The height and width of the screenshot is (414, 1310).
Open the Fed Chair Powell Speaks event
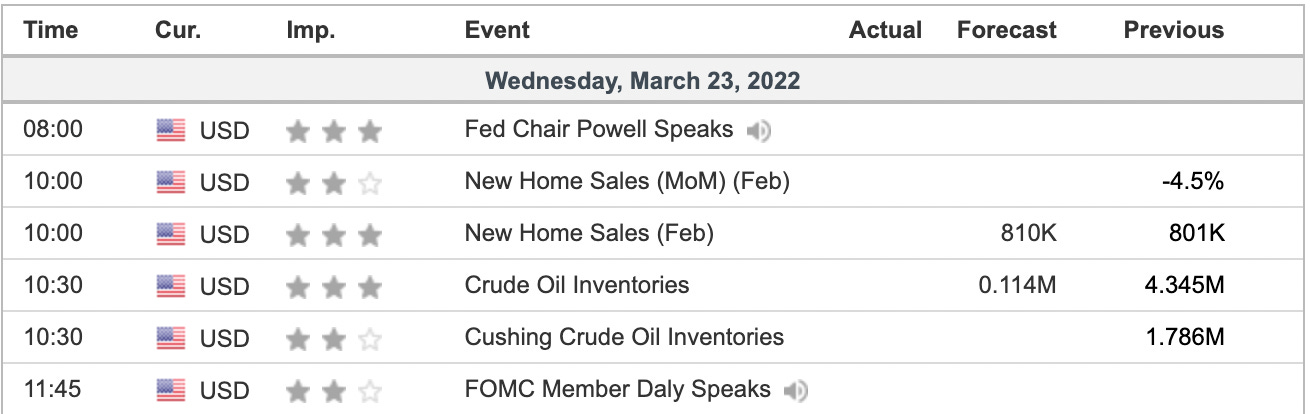[x=599, y=130]
